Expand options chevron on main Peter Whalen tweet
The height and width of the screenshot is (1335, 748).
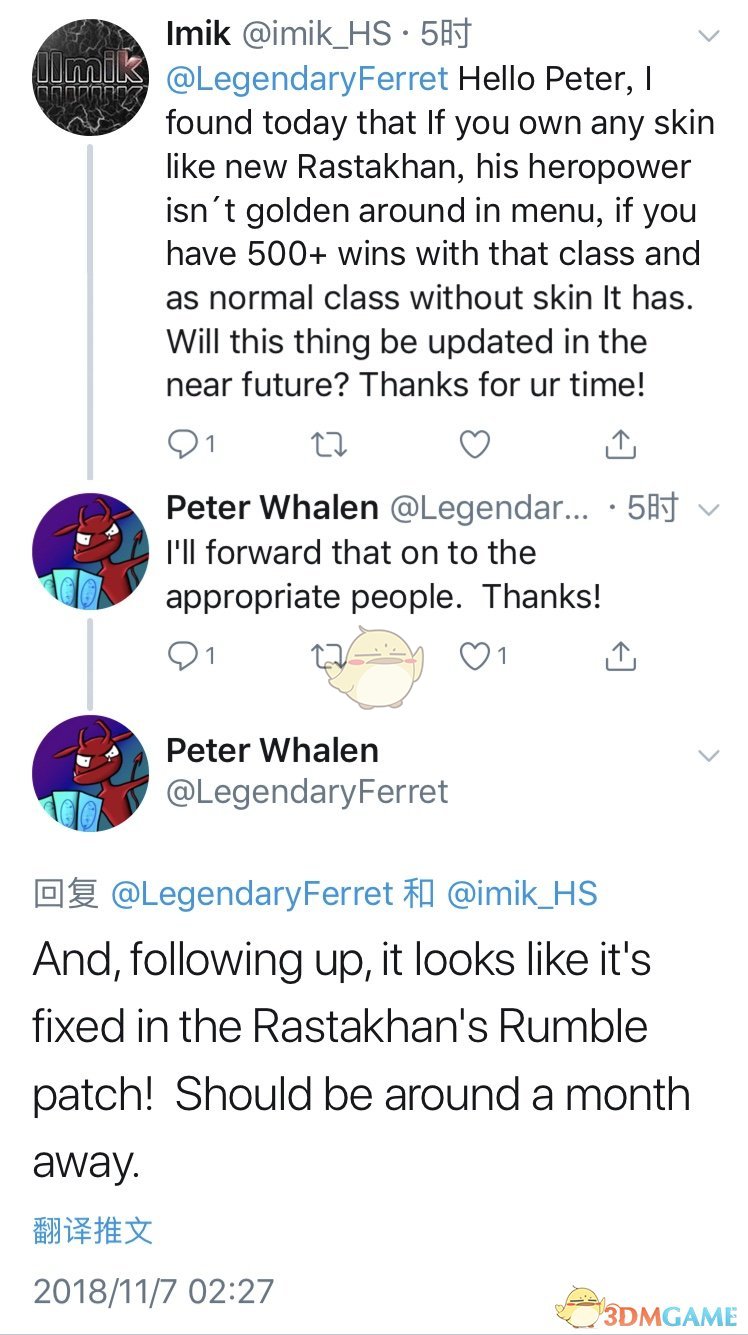[709, 755]
